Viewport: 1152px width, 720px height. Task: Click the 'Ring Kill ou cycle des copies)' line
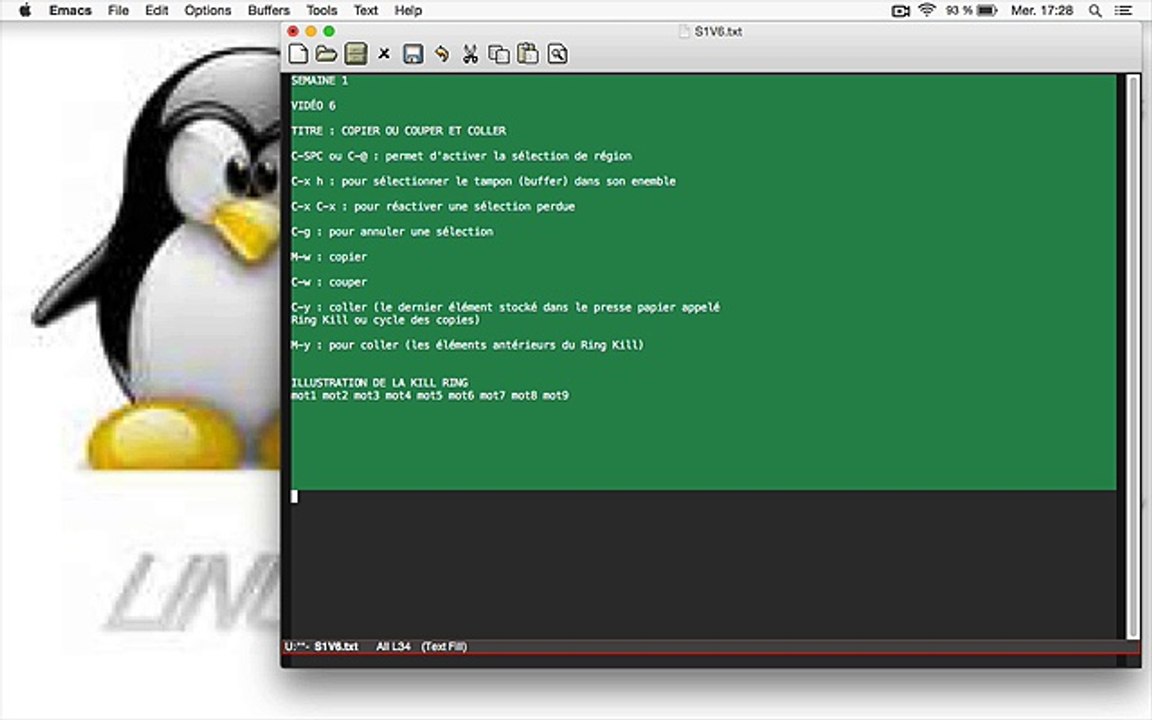tap(386, 320)
